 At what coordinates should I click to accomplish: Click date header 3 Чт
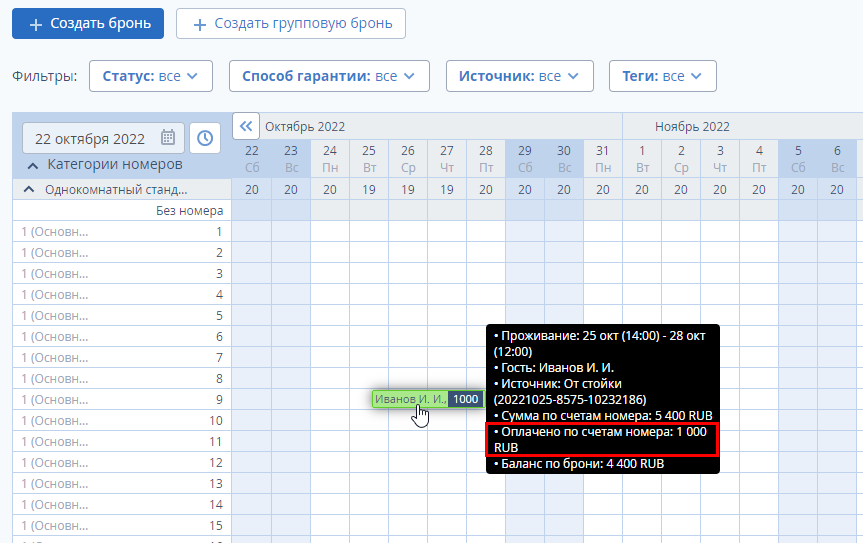[720, 158]
